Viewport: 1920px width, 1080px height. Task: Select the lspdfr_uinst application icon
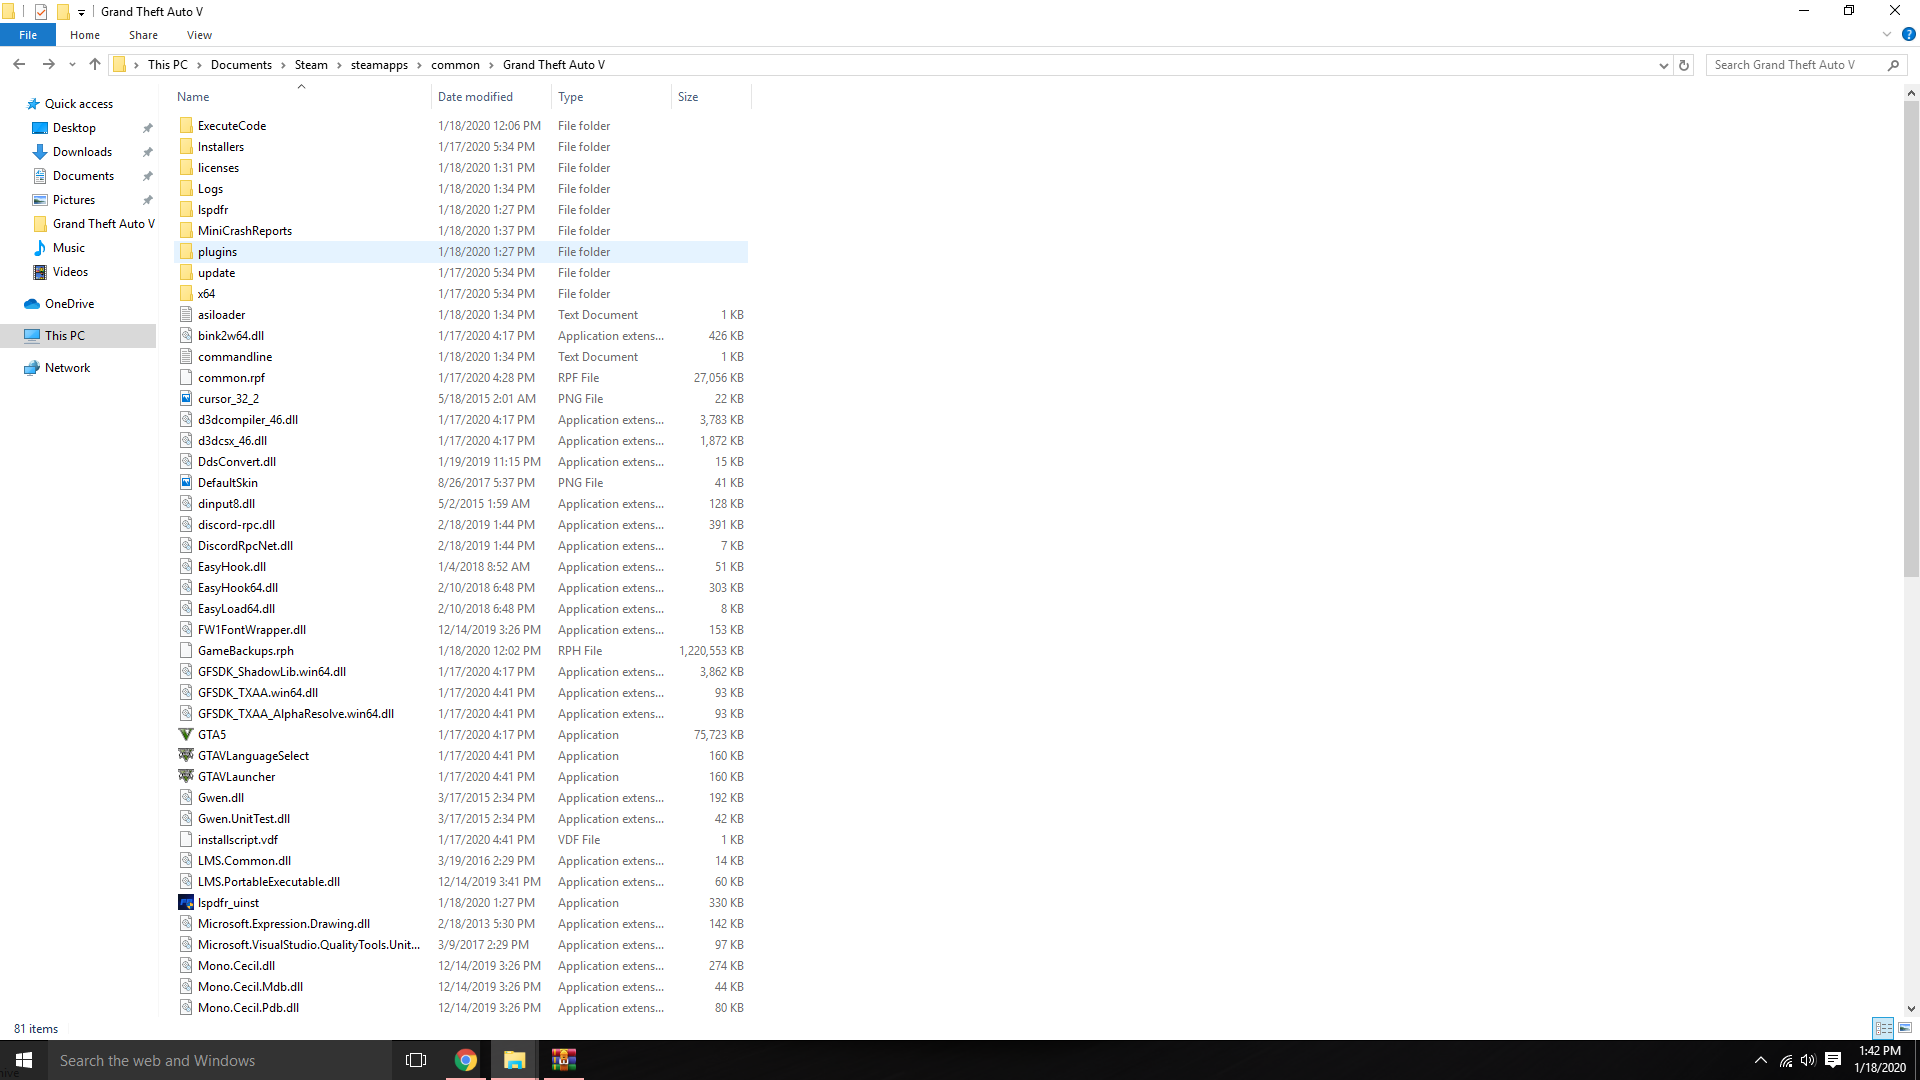(x=186, y=903)
